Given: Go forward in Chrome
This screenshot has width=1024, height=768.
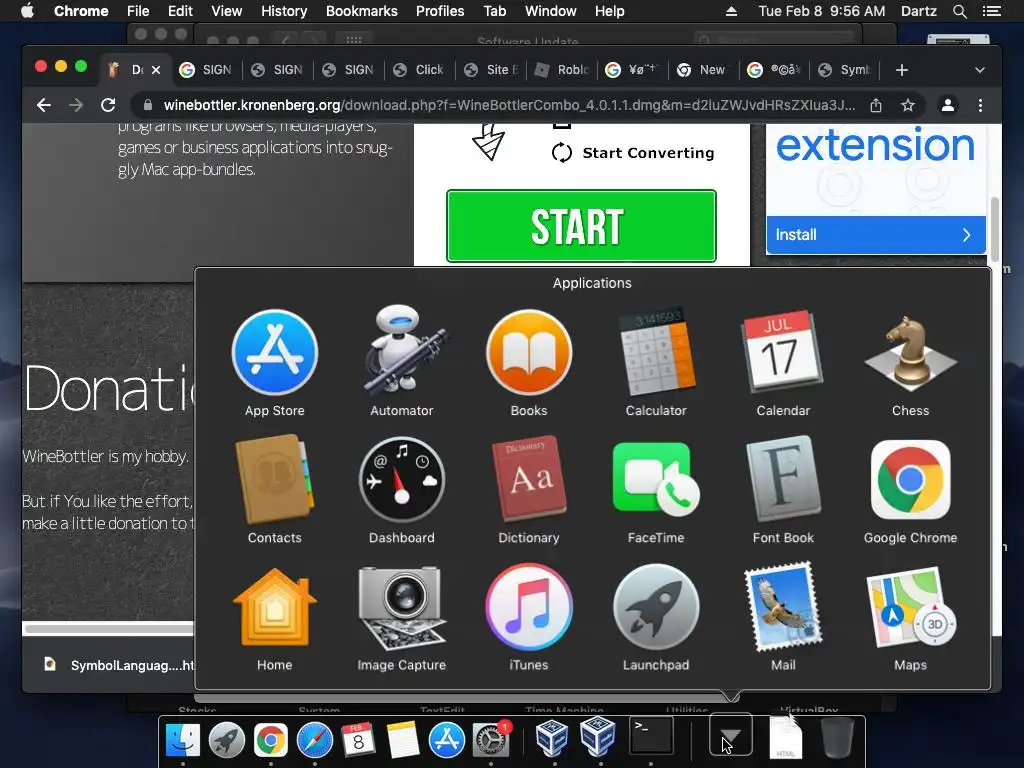Looking at the screenshot, I should 76,105.
